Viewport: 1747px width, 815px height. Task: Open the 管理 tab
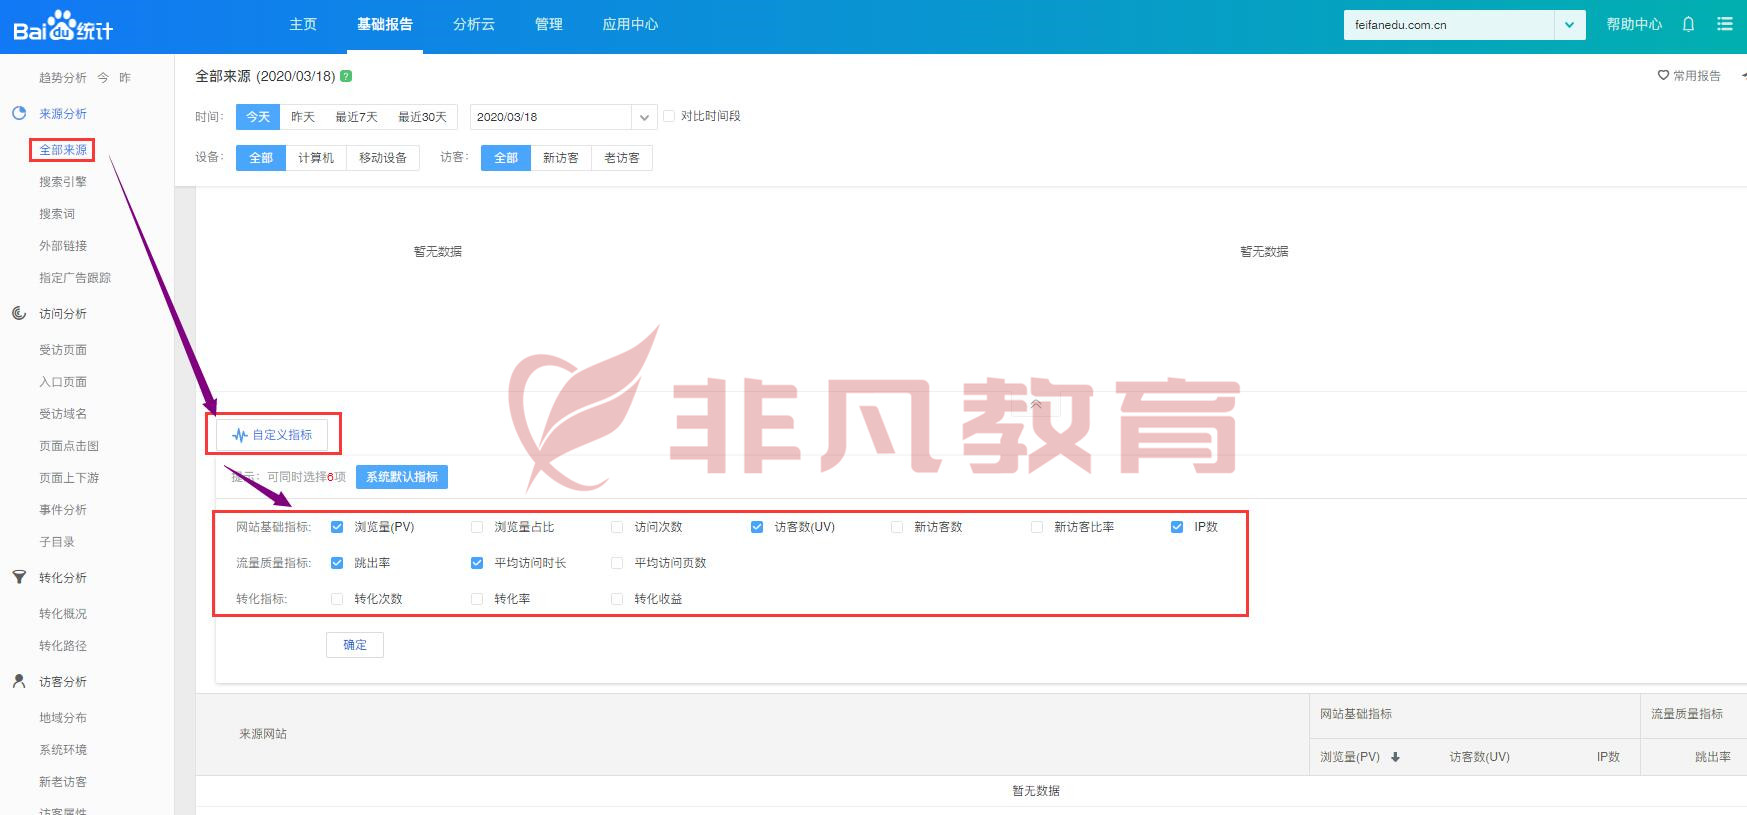coord(549,24)
